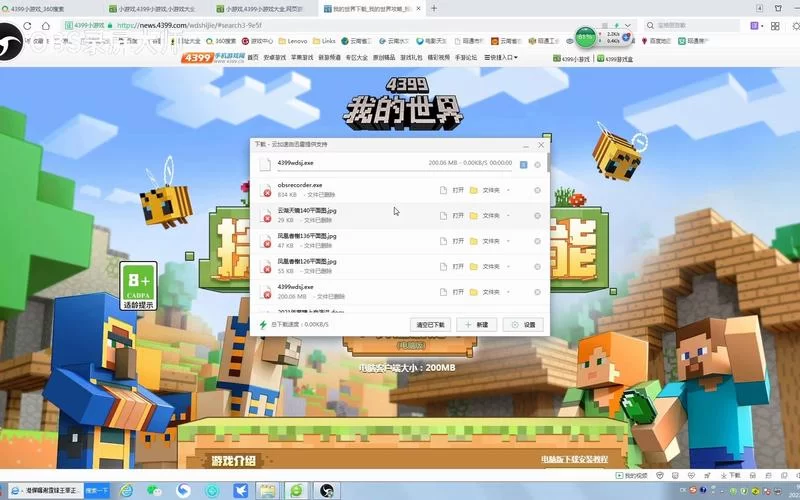This screenshot has height=500, width=800.
Task: Open folder for 凤凰香榭136平面图.jpg
Action: click(x=485, y=241)
